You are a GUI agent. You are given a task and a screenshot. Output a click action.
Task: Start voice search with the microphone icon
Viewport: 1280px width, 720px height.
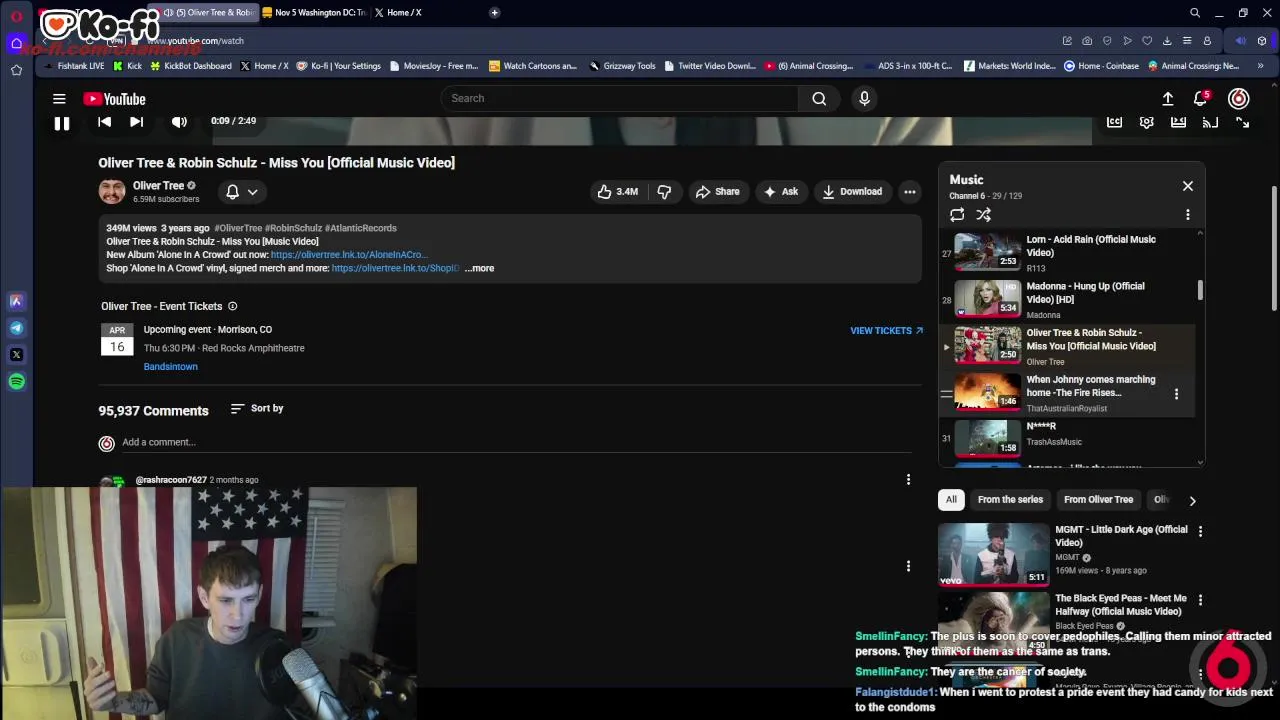coord(865,98)
